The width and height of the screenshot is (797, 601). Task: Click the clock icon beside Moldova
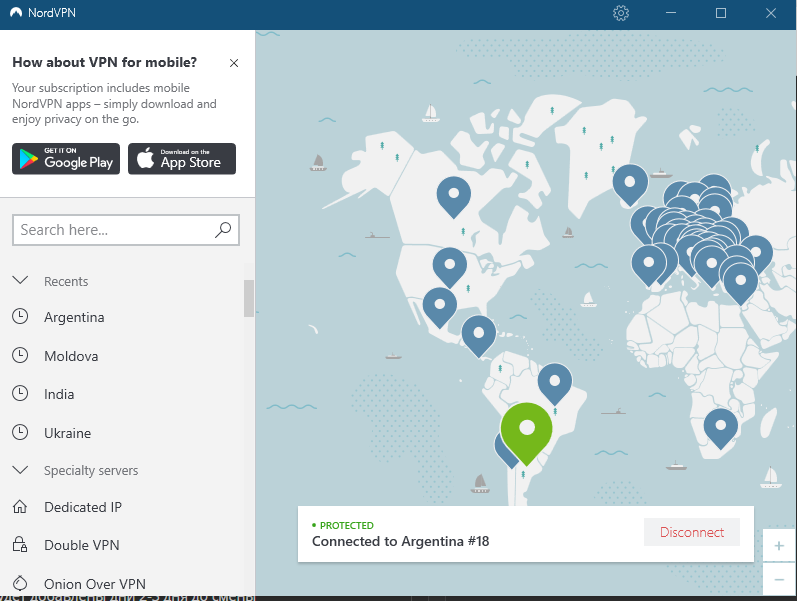(20, 355)
